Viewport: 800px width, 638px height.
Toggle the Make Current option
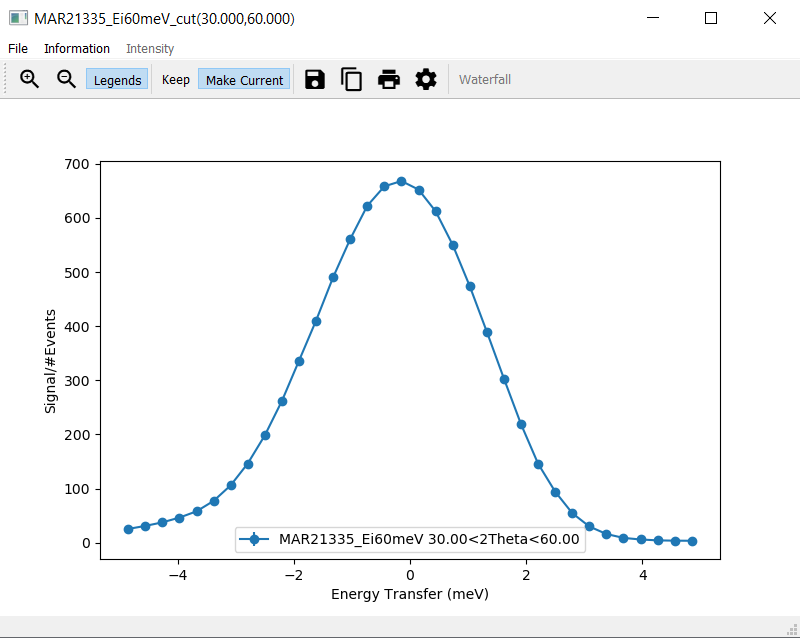(x=244, y=80)
